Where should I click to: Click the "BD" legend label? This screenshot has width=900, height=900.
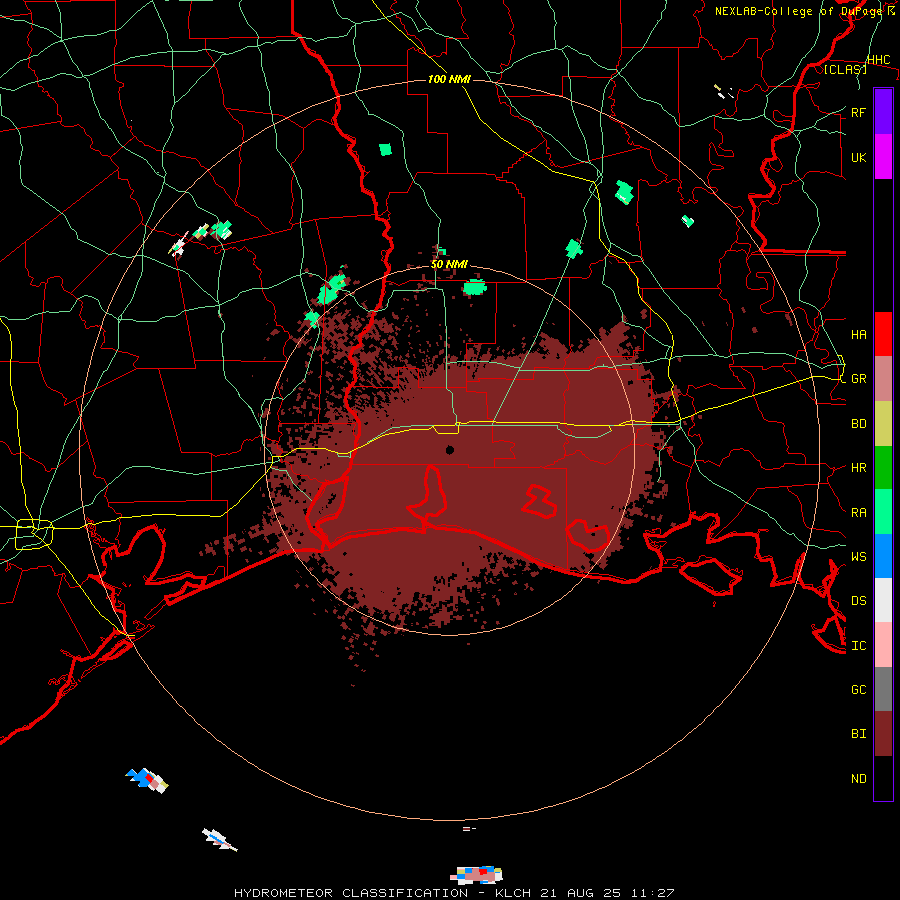[858, 424]
